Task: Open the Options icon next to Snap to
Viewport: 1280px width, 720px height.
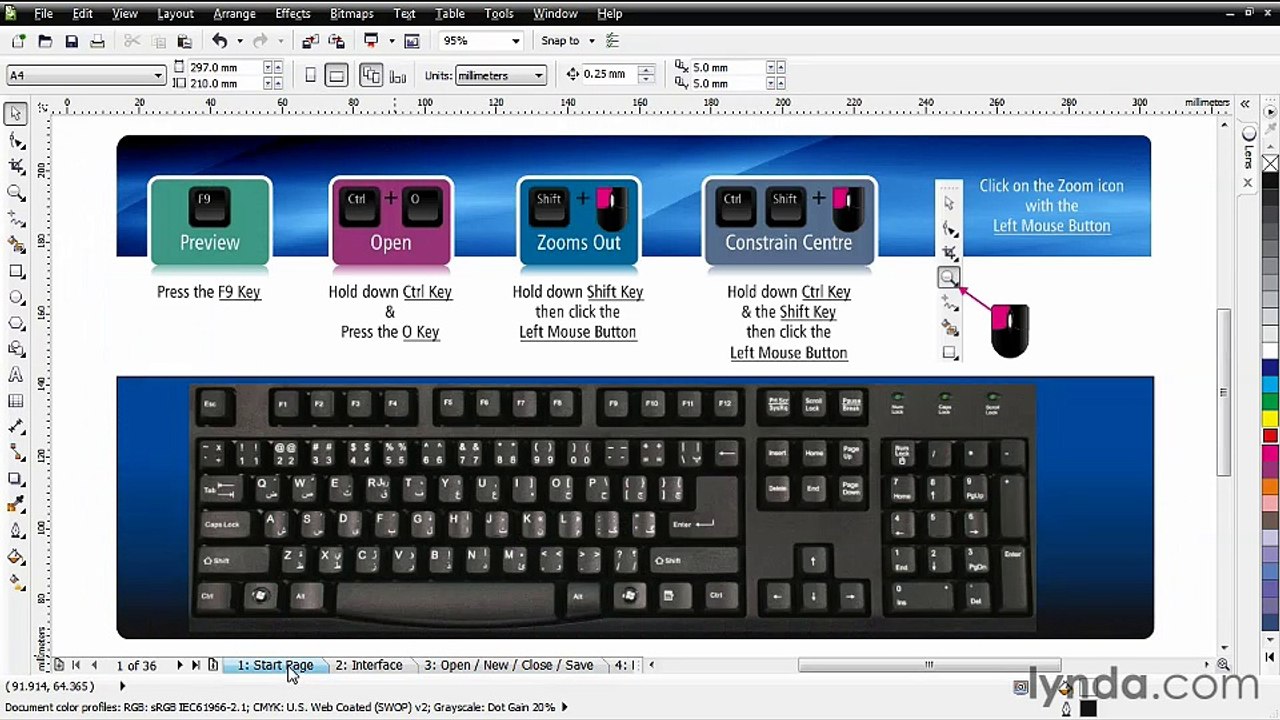Action: (x=613, y=41)
